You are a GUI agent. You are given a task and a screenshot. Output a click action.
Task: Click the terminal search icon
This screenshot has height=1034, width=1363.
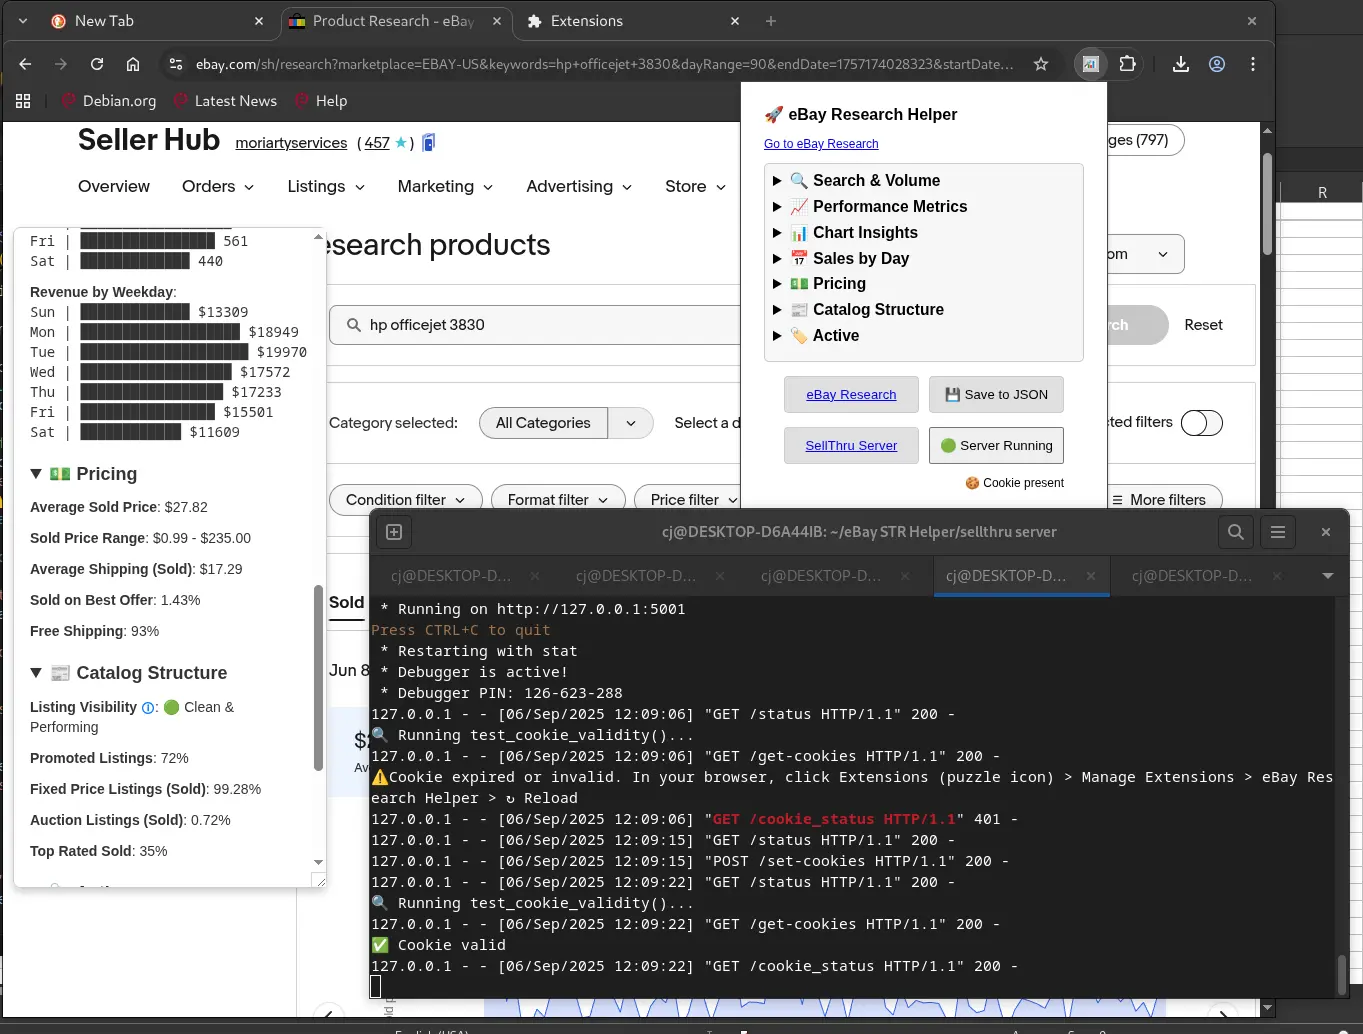coord(1236,532)
